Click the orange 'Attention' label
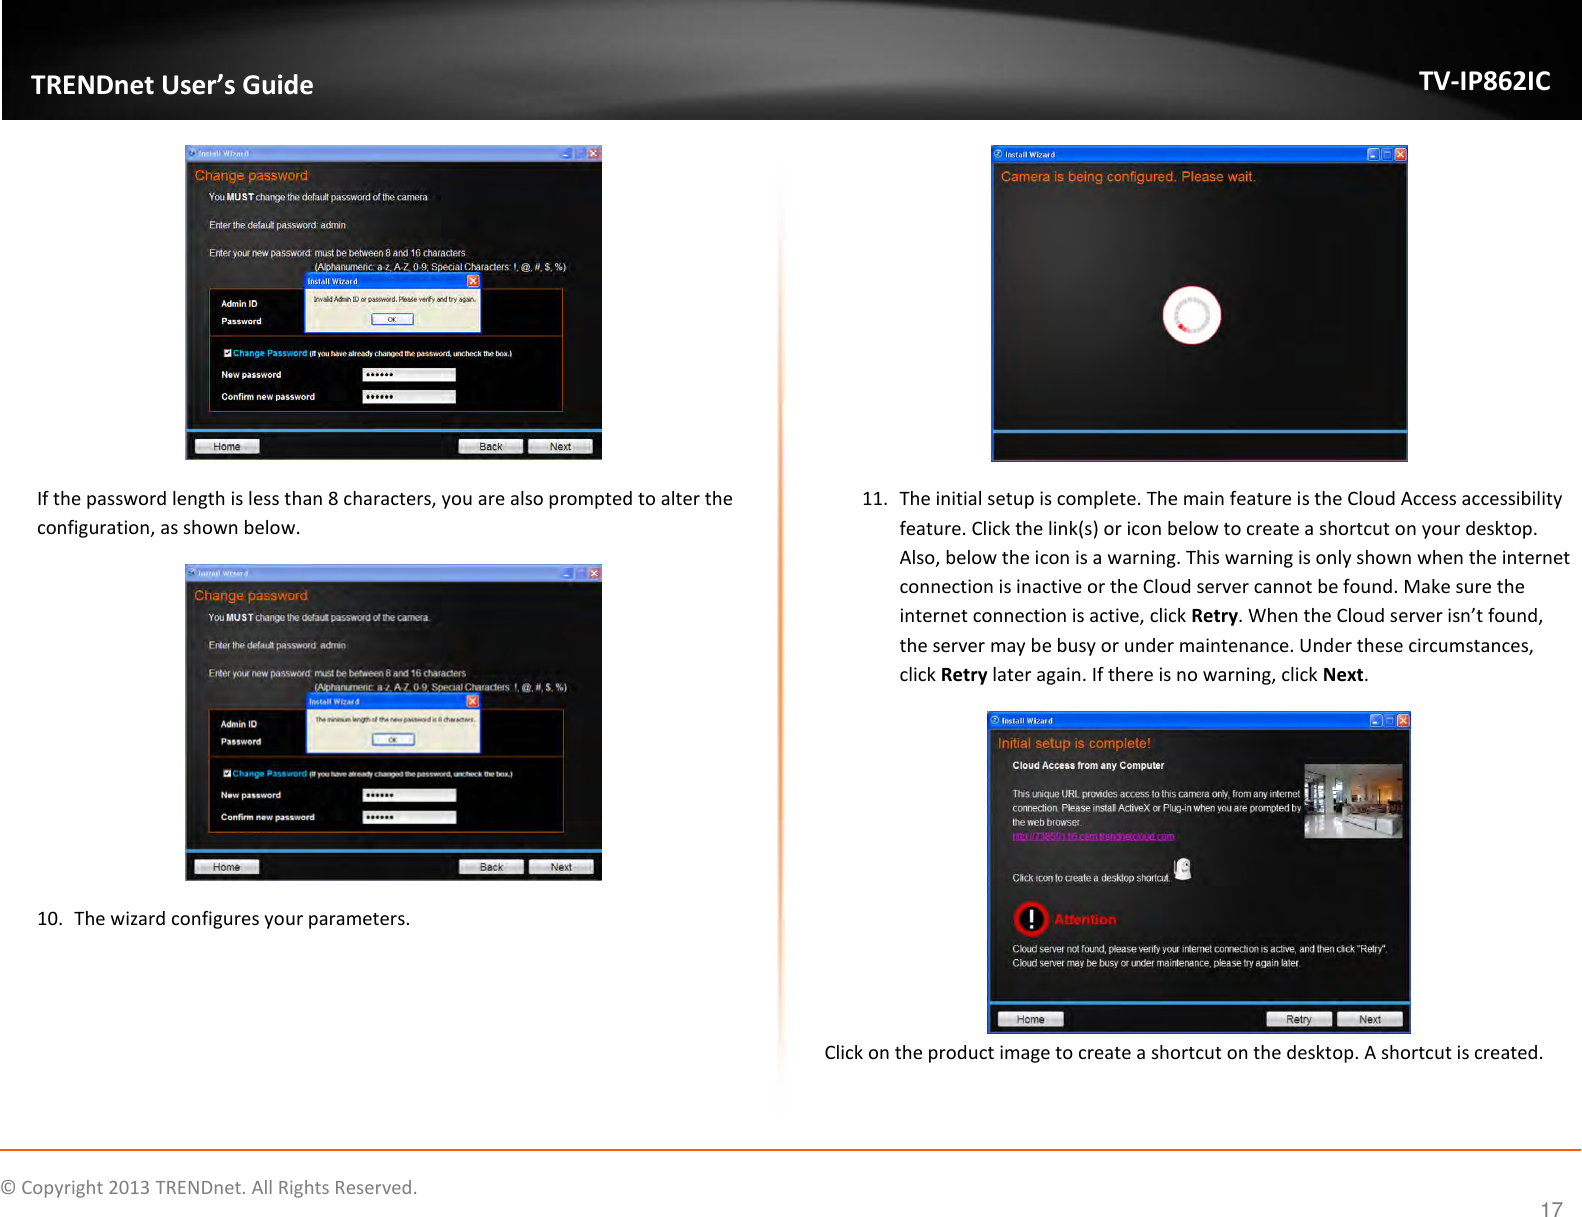 pos(1085,920)
